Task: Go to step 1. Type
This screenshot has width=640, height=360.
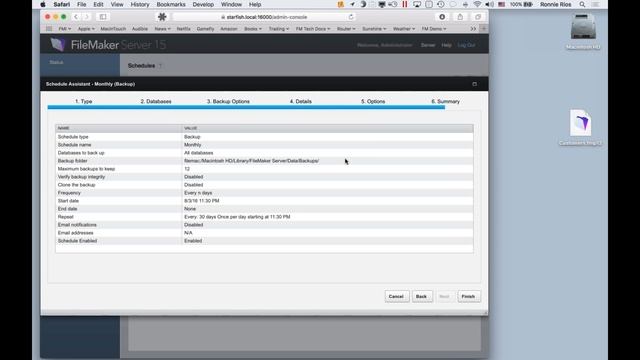Action: point(84,101)
